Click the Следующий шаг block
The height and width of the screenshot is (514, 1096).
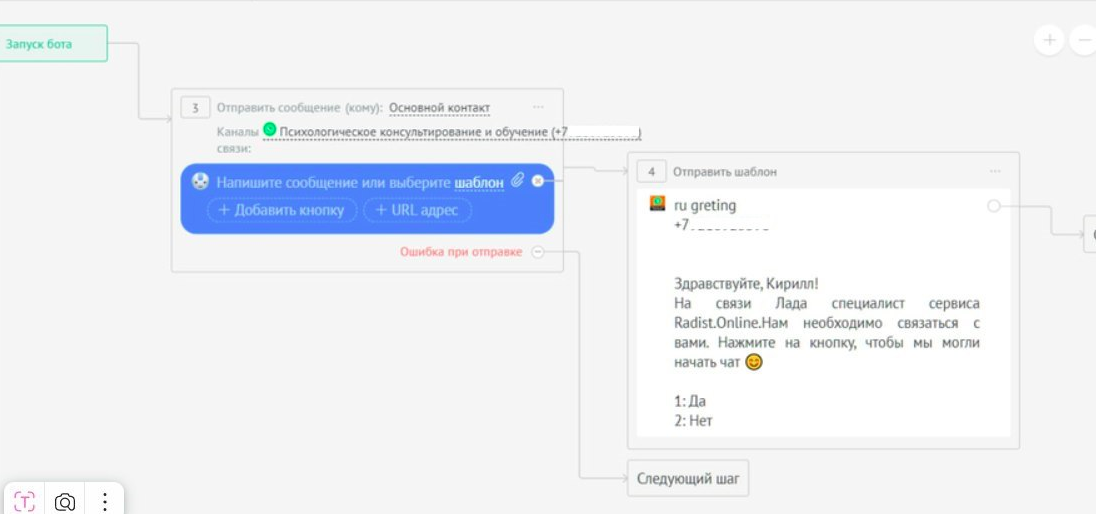pyautogui.click(x=688, y=479)
